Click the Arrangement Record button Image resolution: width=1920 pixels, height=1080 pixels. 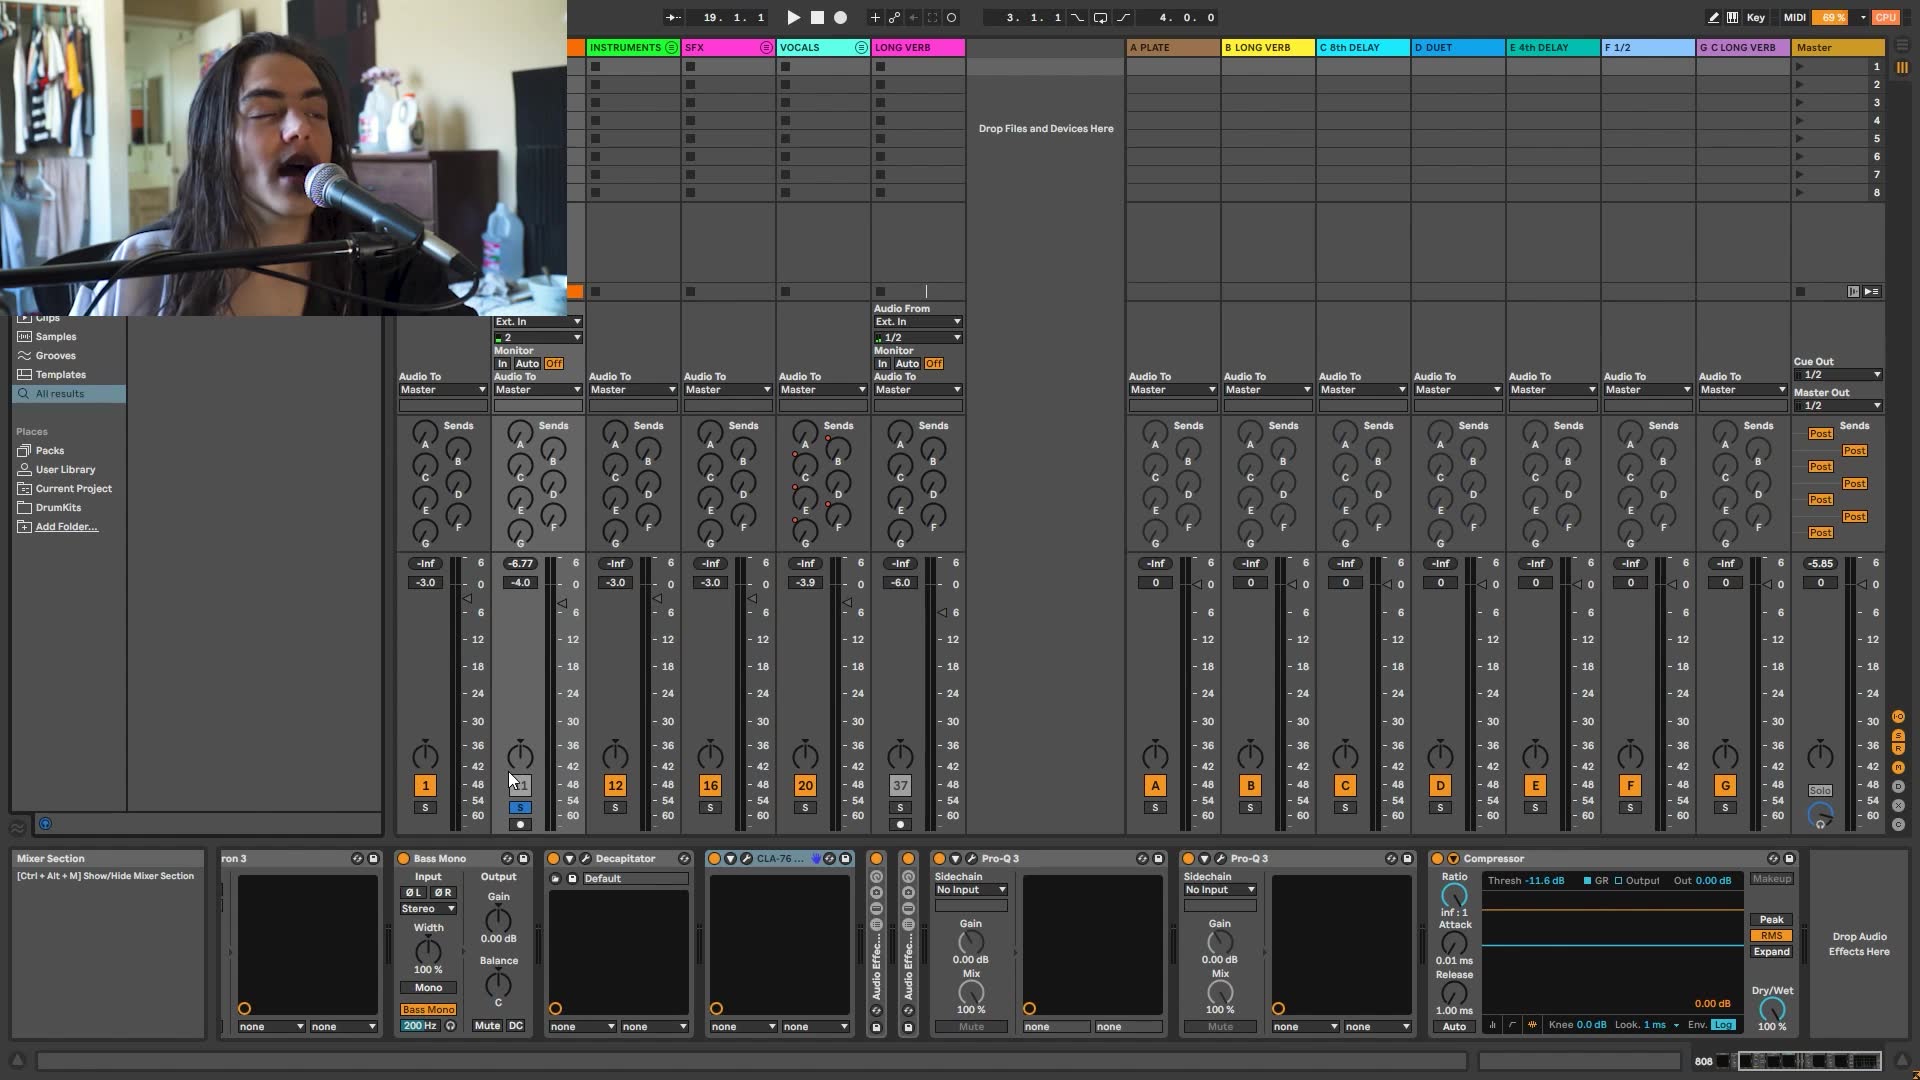[840, 17]
